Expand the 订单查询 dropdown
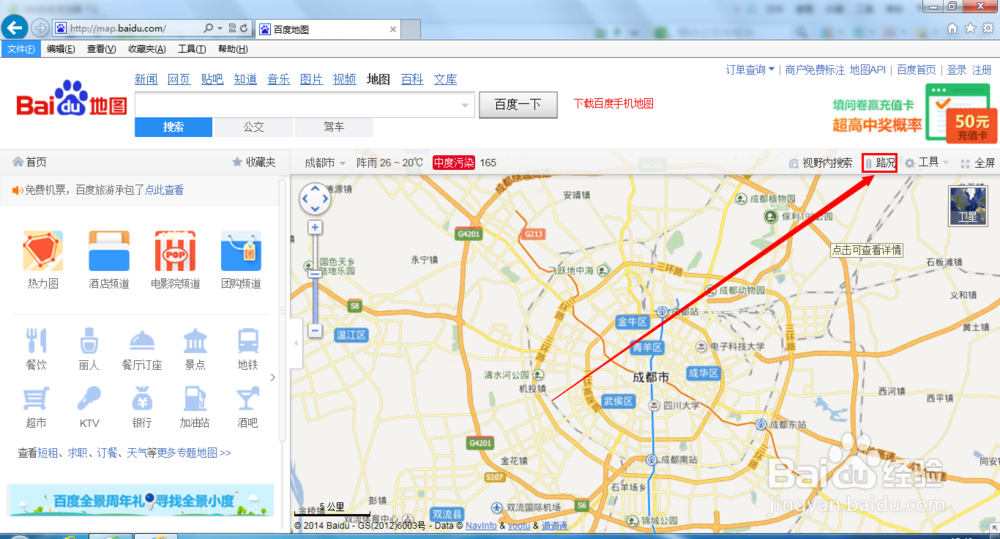1000x539 pixels. [750, 70]
